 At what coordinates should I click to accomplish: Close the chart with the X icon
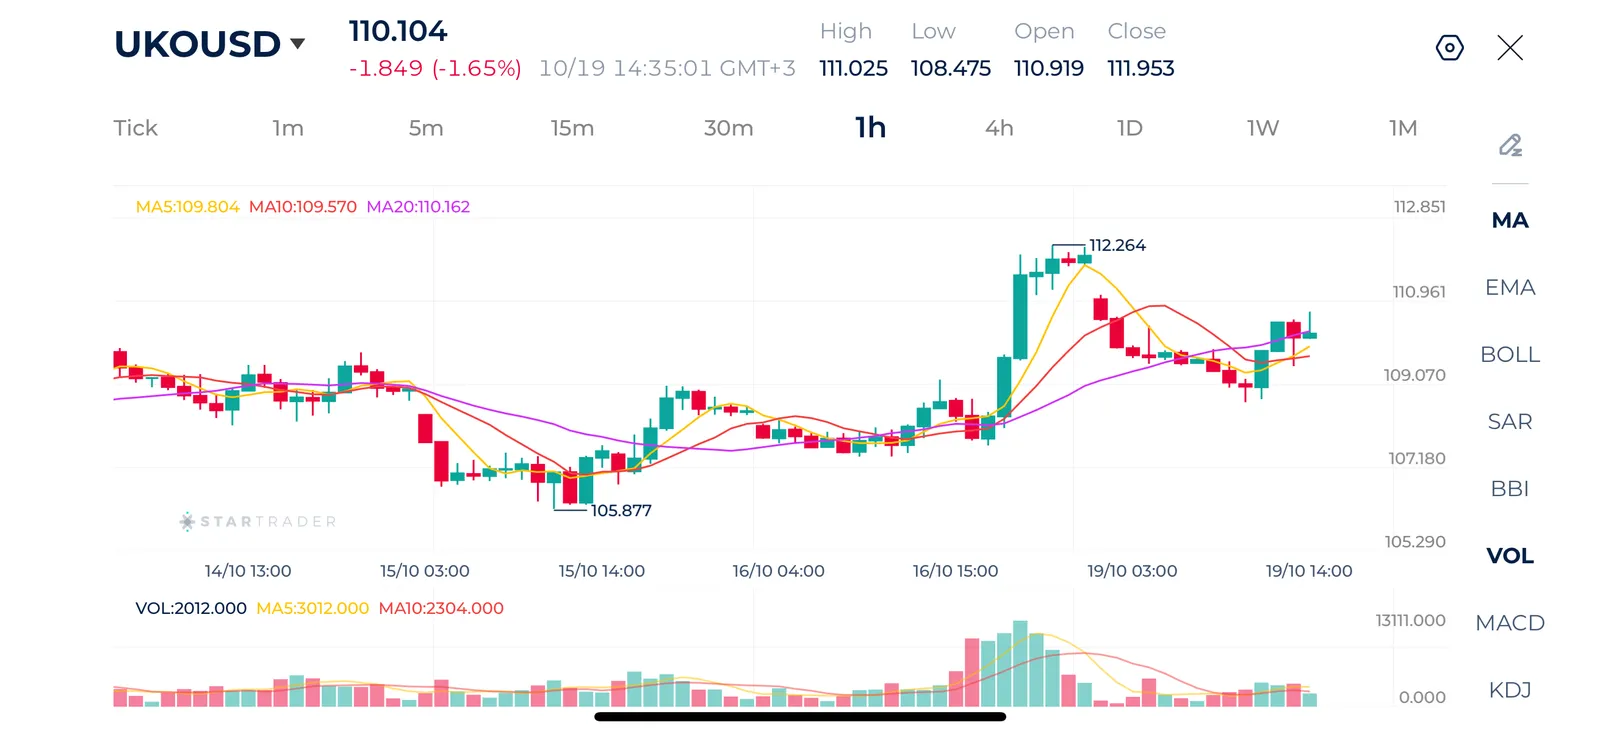click(x=1510, y=47)
